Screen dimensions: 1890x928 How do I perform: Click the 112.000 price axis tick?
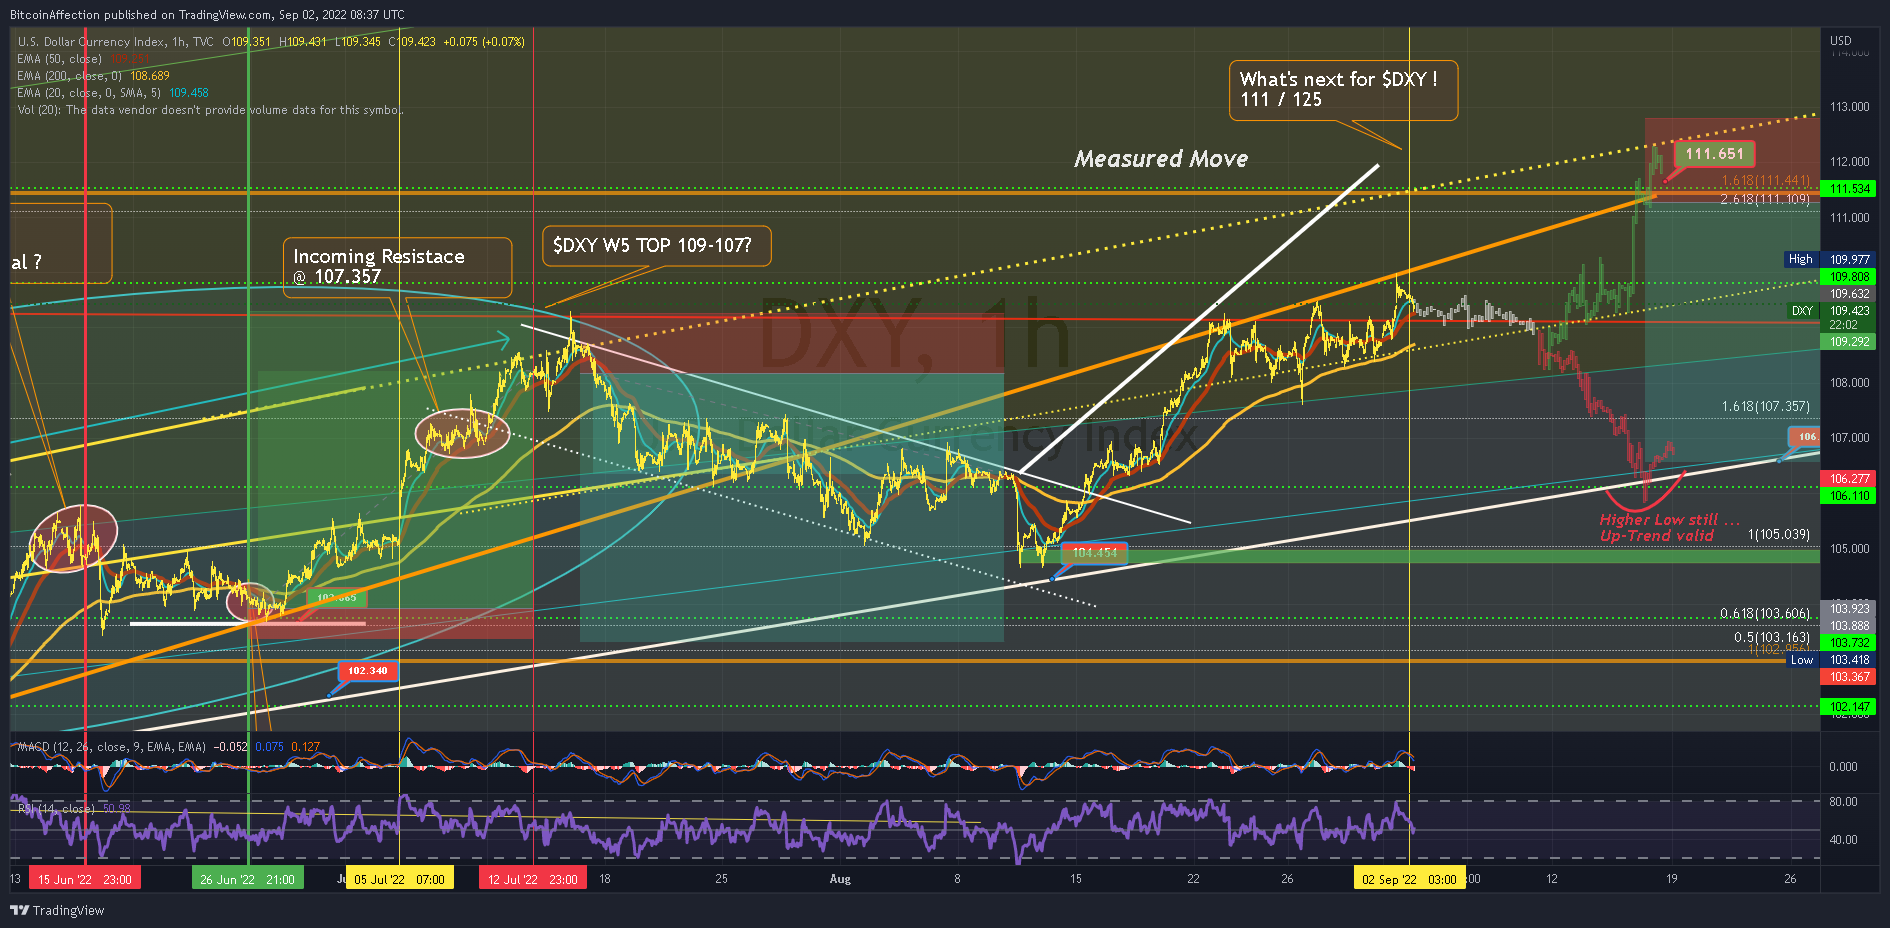click(x=1849, y=162)
